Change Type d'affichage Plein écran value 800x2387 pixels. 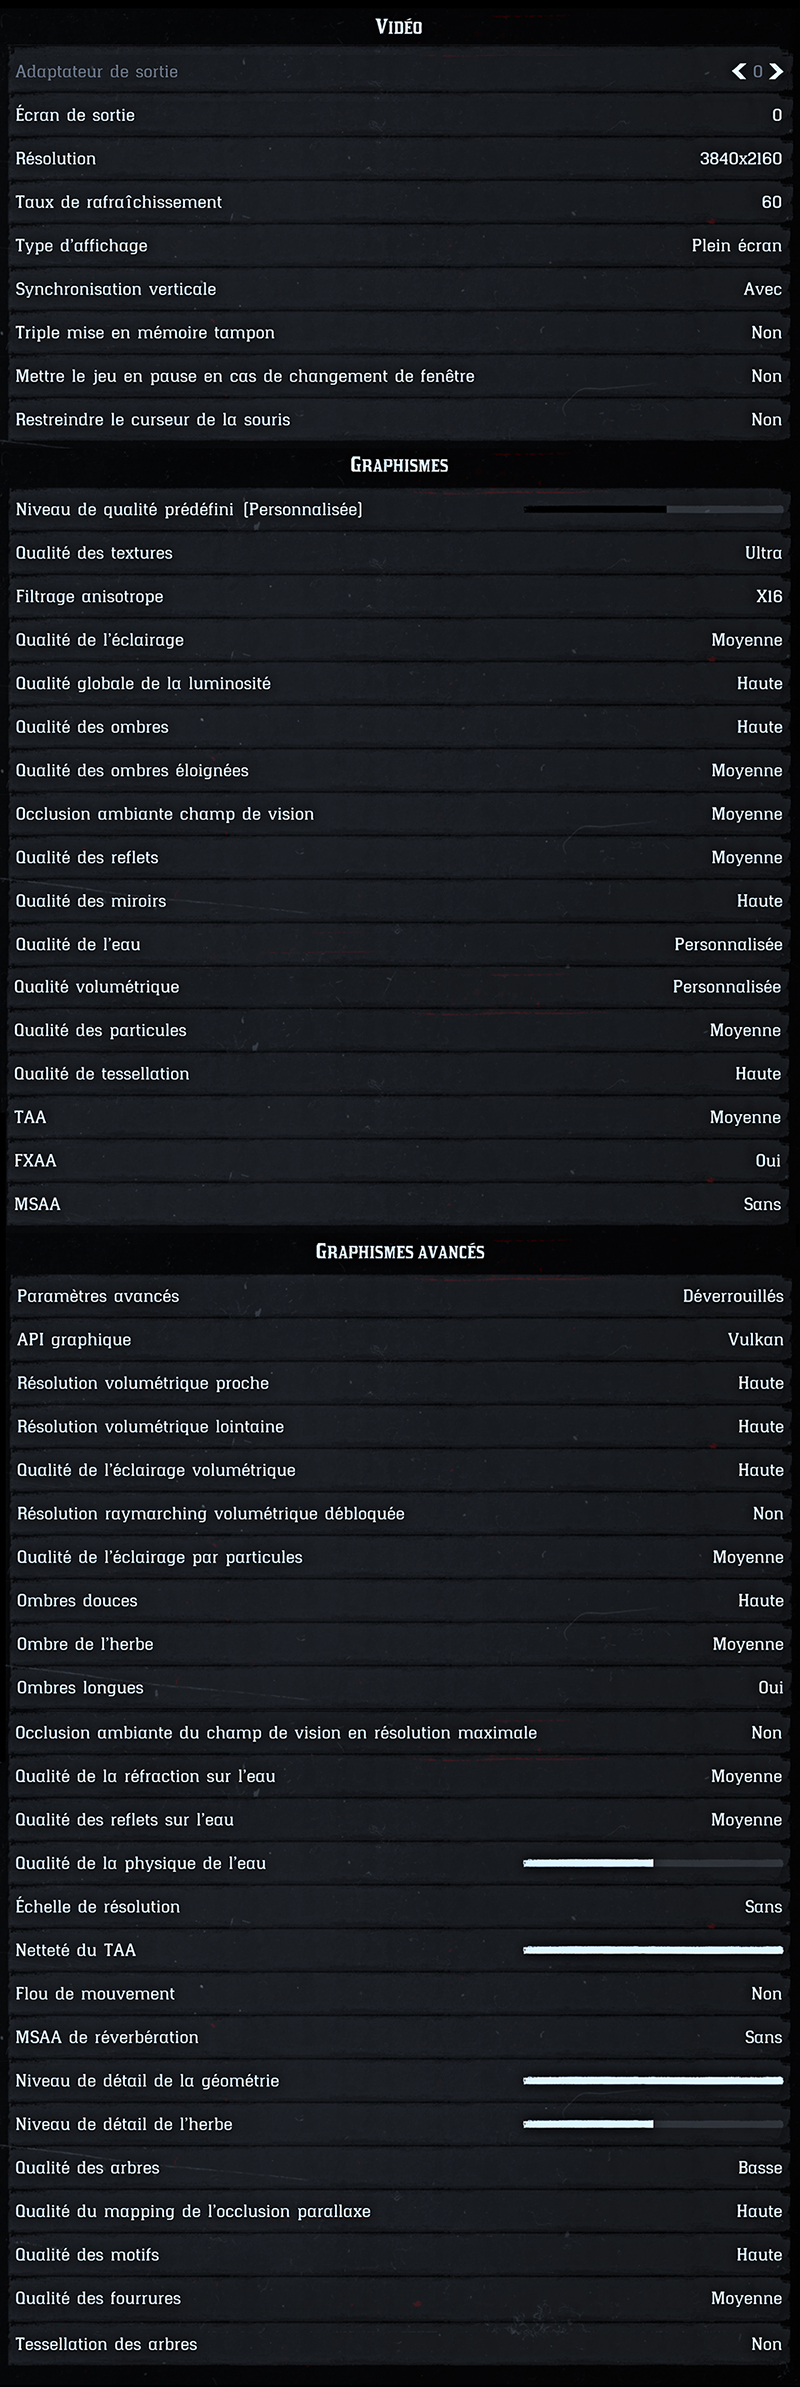coord(400,245)
